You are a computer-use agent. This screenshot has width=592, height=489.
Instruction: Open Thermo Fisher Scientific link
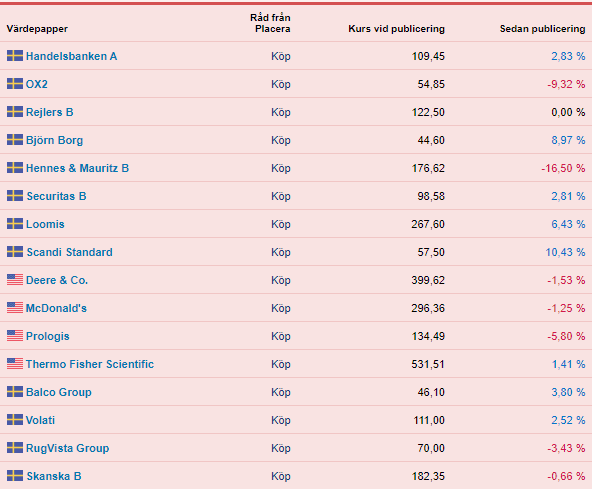click(x=90, y=364)
